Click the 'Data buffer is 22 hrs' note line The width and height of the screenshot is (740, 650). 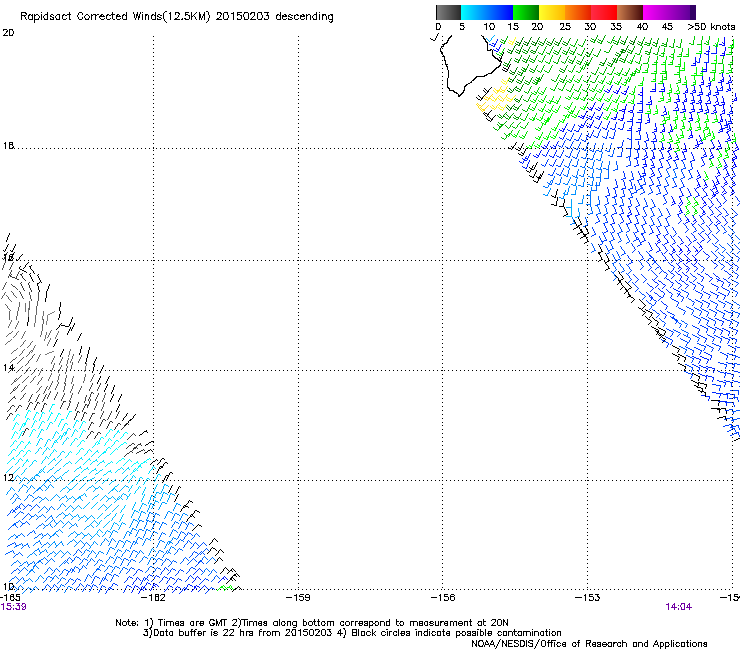coord(352,633)
